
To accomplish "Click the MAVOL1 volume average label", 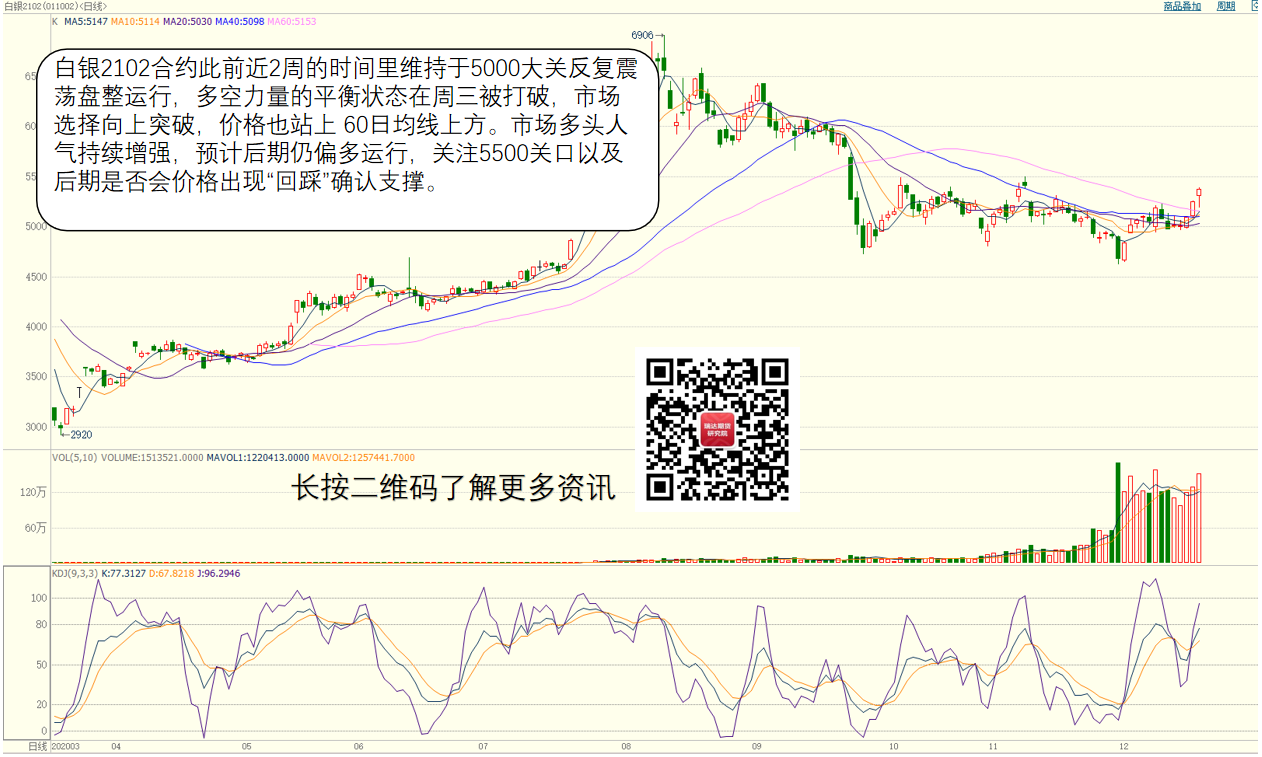I will pyautogui.click(x=257, y=457).
